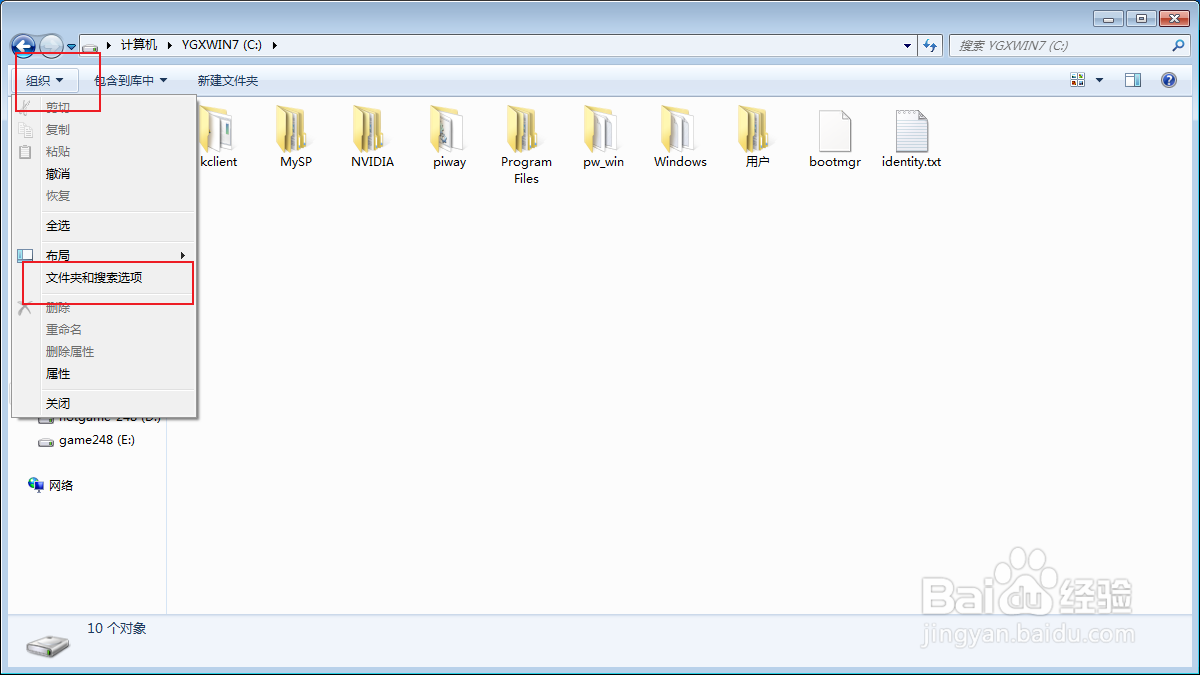
Task: Click the drive icon in the status pane
Action: pyautogui.click(x=48, y=645)
